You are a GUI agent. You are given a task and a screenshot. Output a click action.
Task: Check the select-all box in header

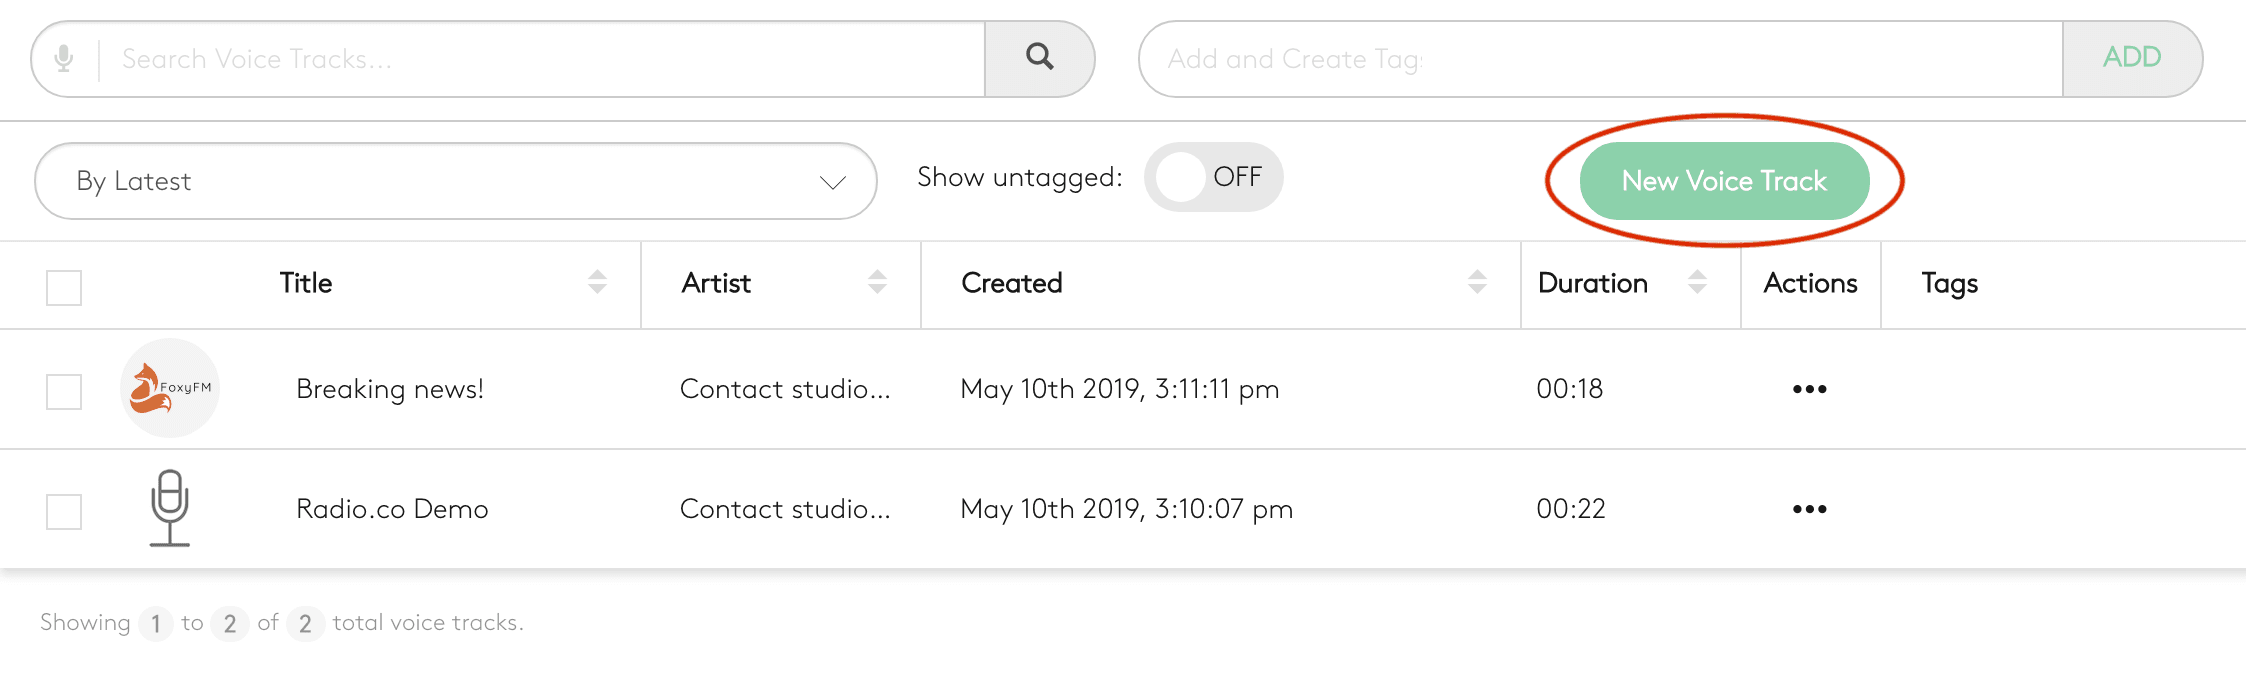(64, 288)
